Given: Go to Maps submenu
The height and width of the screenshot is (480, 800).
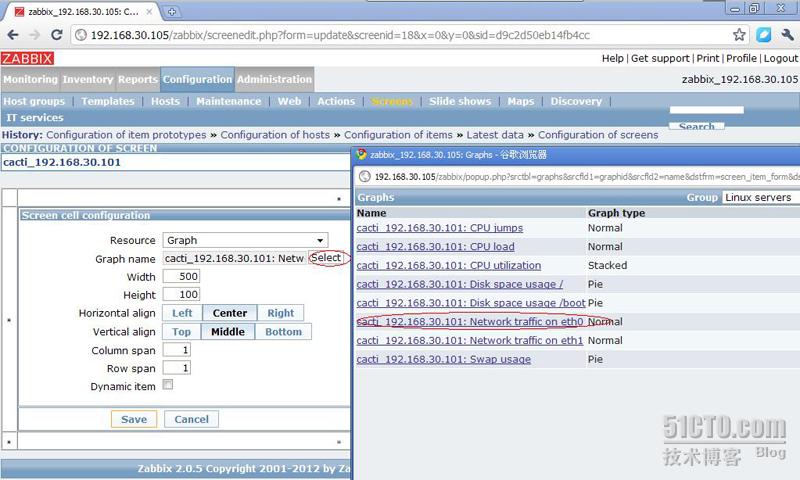Looking at the screenshot, I should (x=520, y=101).
